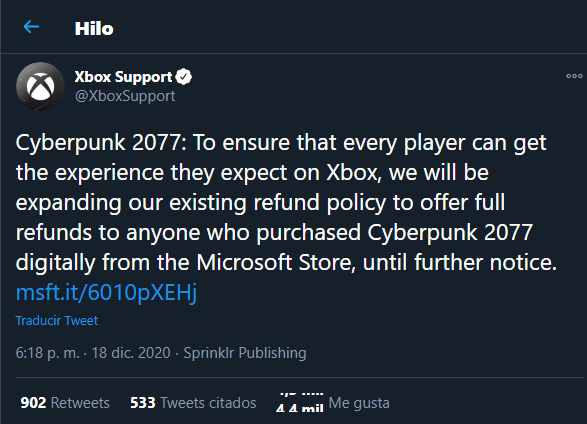Click the 18 dic. 2020 date

point(131,353)
